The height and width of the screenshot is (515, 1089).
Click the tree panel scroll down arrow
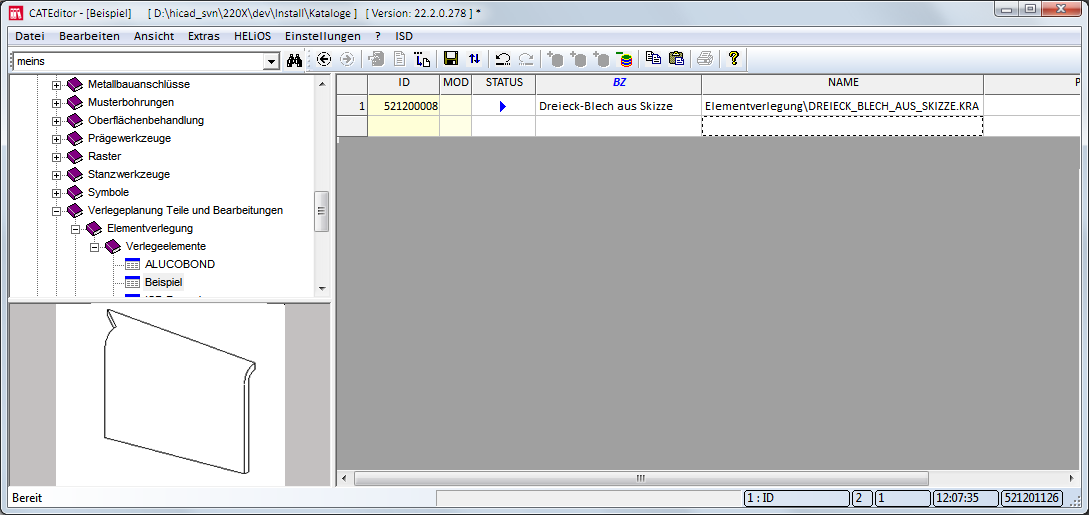(322, 288)
